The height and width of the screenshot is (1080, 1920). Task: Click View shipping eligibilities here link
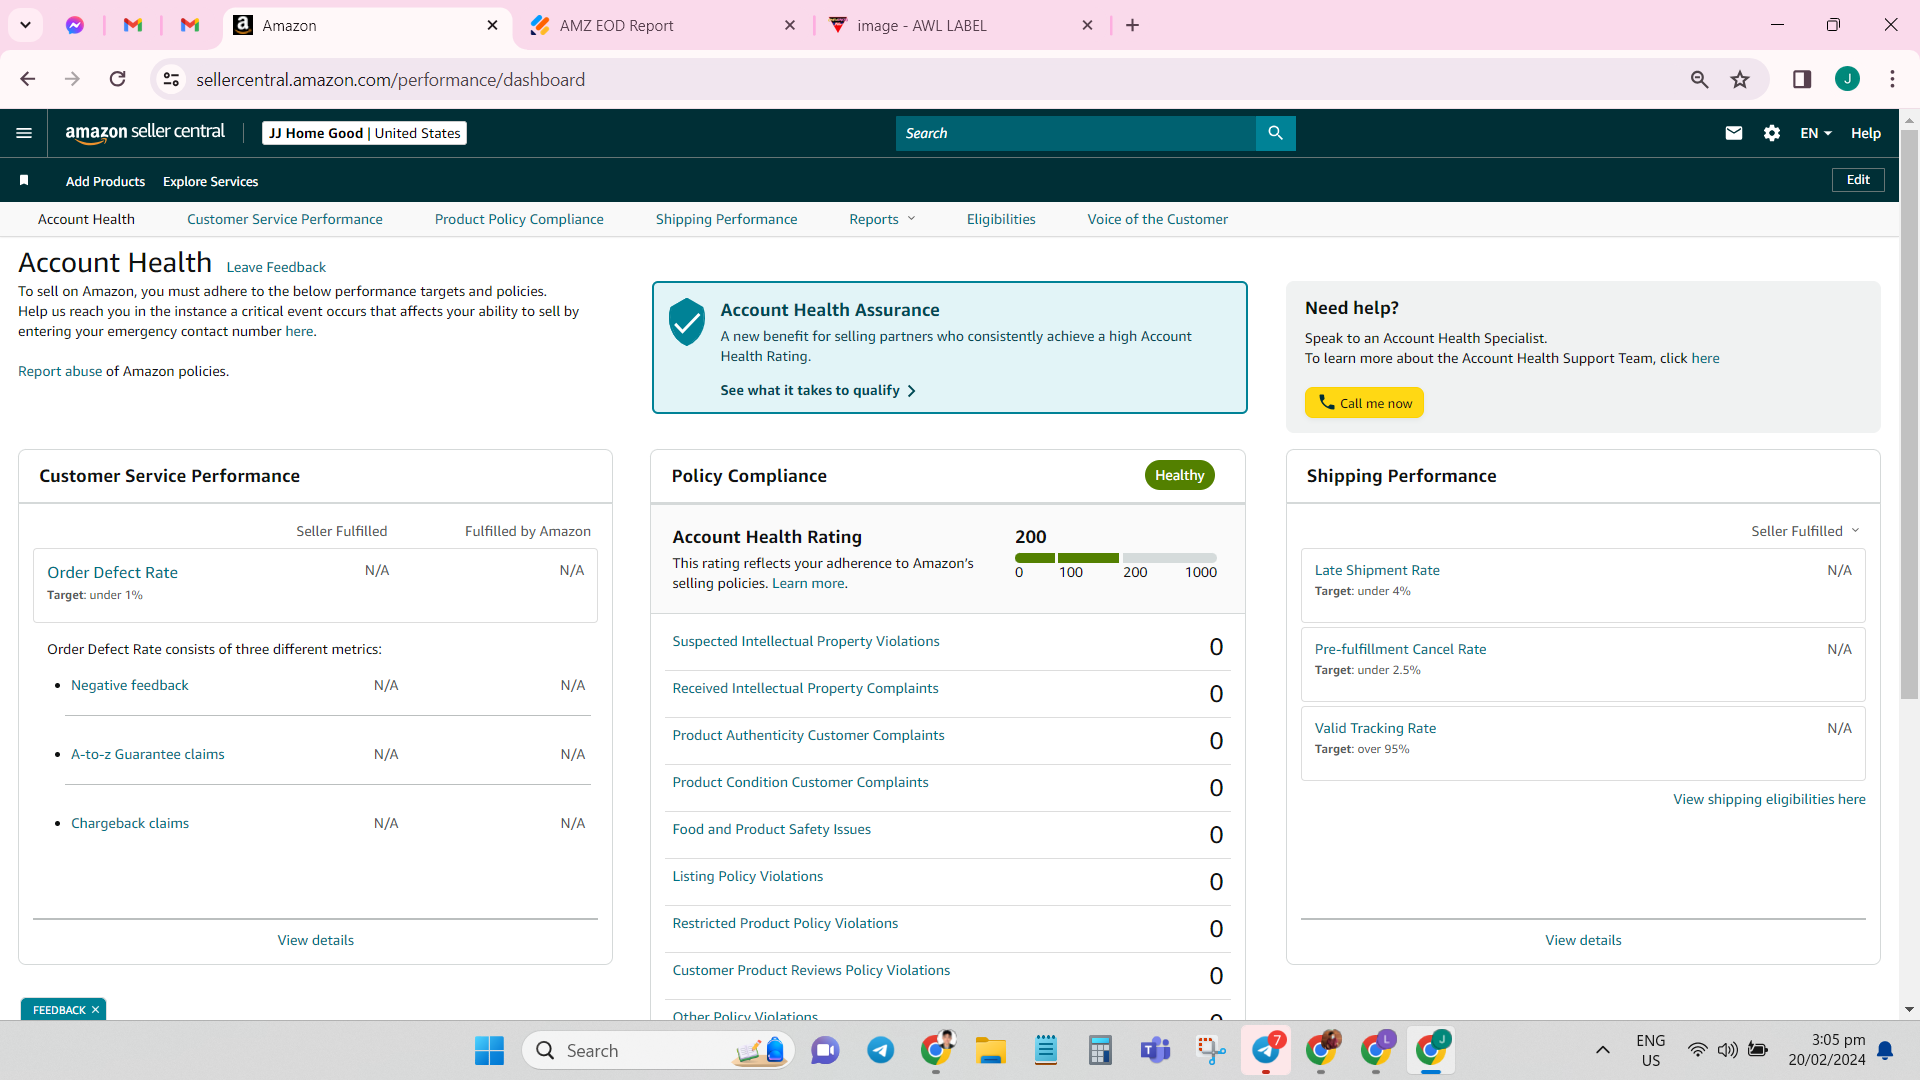pos(1769,799)
